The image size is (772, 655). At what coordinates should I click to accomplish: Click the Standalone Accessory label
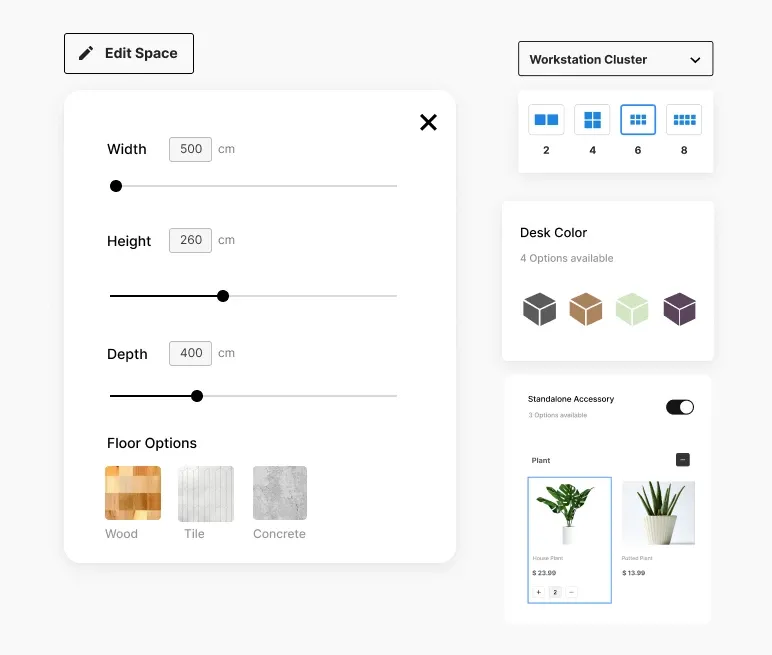[571, 399]
